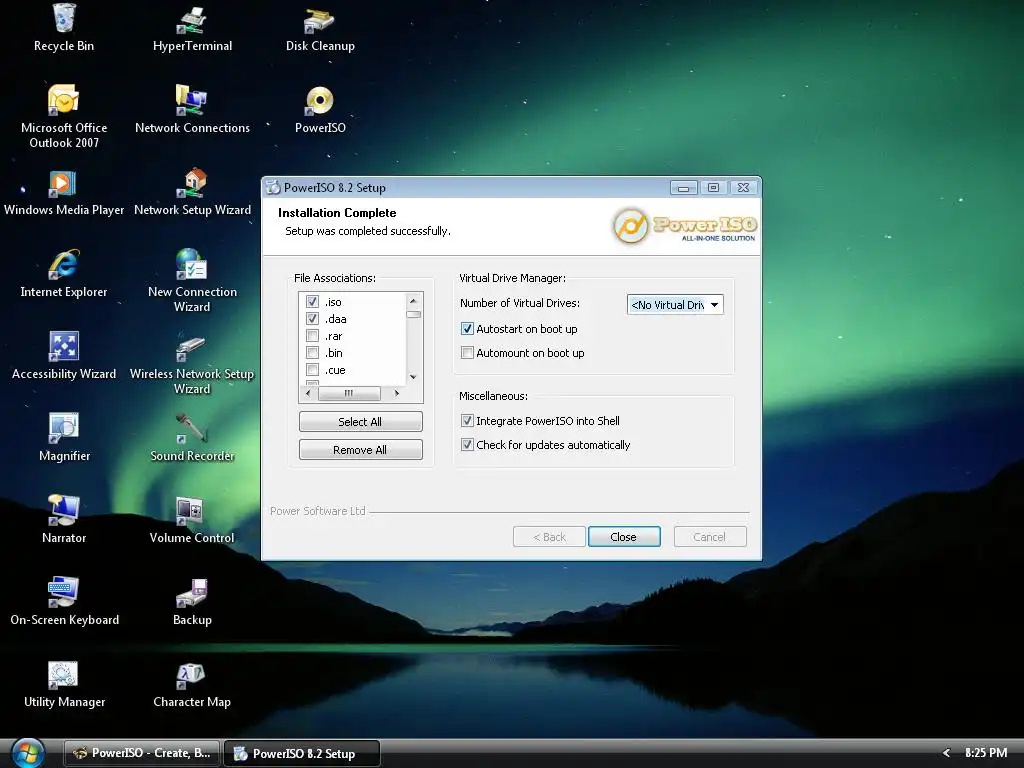The image size is (1024, 768).
Task: Select the Network Connections desktop icon
Action: point(192,108)
